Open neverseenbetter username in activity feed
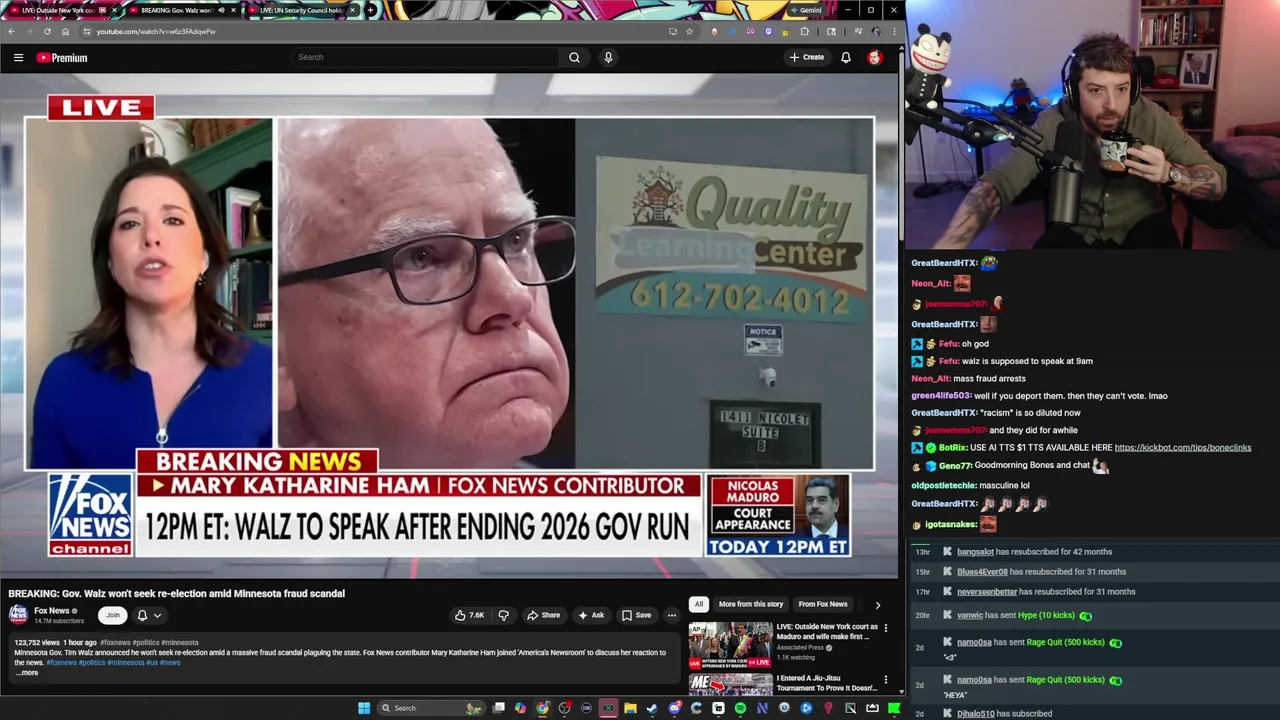This screenshot has width=1280, height=720. click(x=987, y=592)
